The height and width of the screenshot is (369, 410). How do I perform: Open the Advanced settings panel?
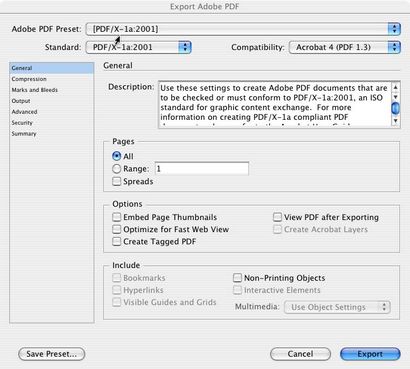point(24,112)
